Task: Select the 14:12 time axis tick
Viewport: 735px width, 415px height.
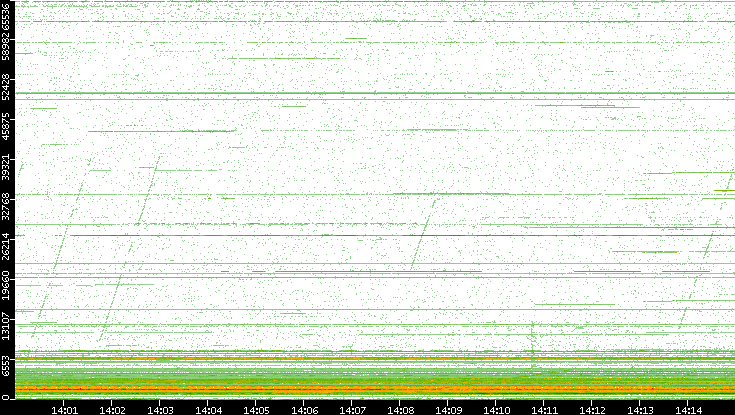Action: click(592, 409)
